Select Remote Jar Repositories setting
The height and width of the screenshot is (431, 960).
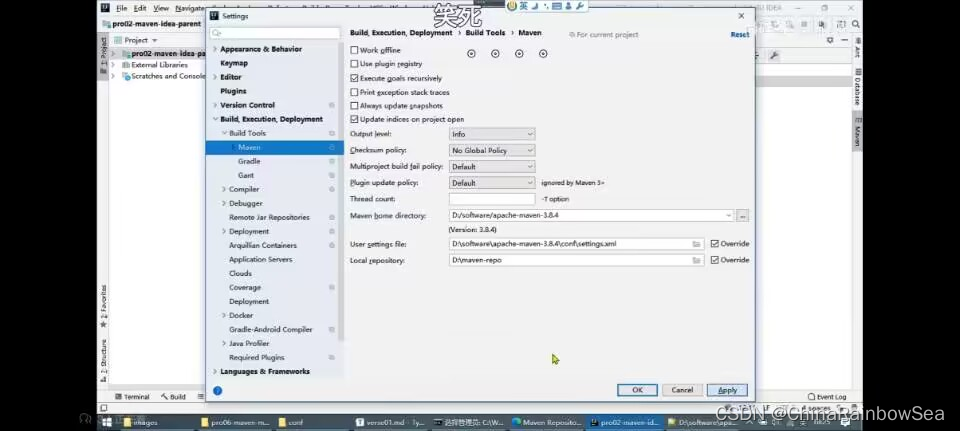point(269,217)
